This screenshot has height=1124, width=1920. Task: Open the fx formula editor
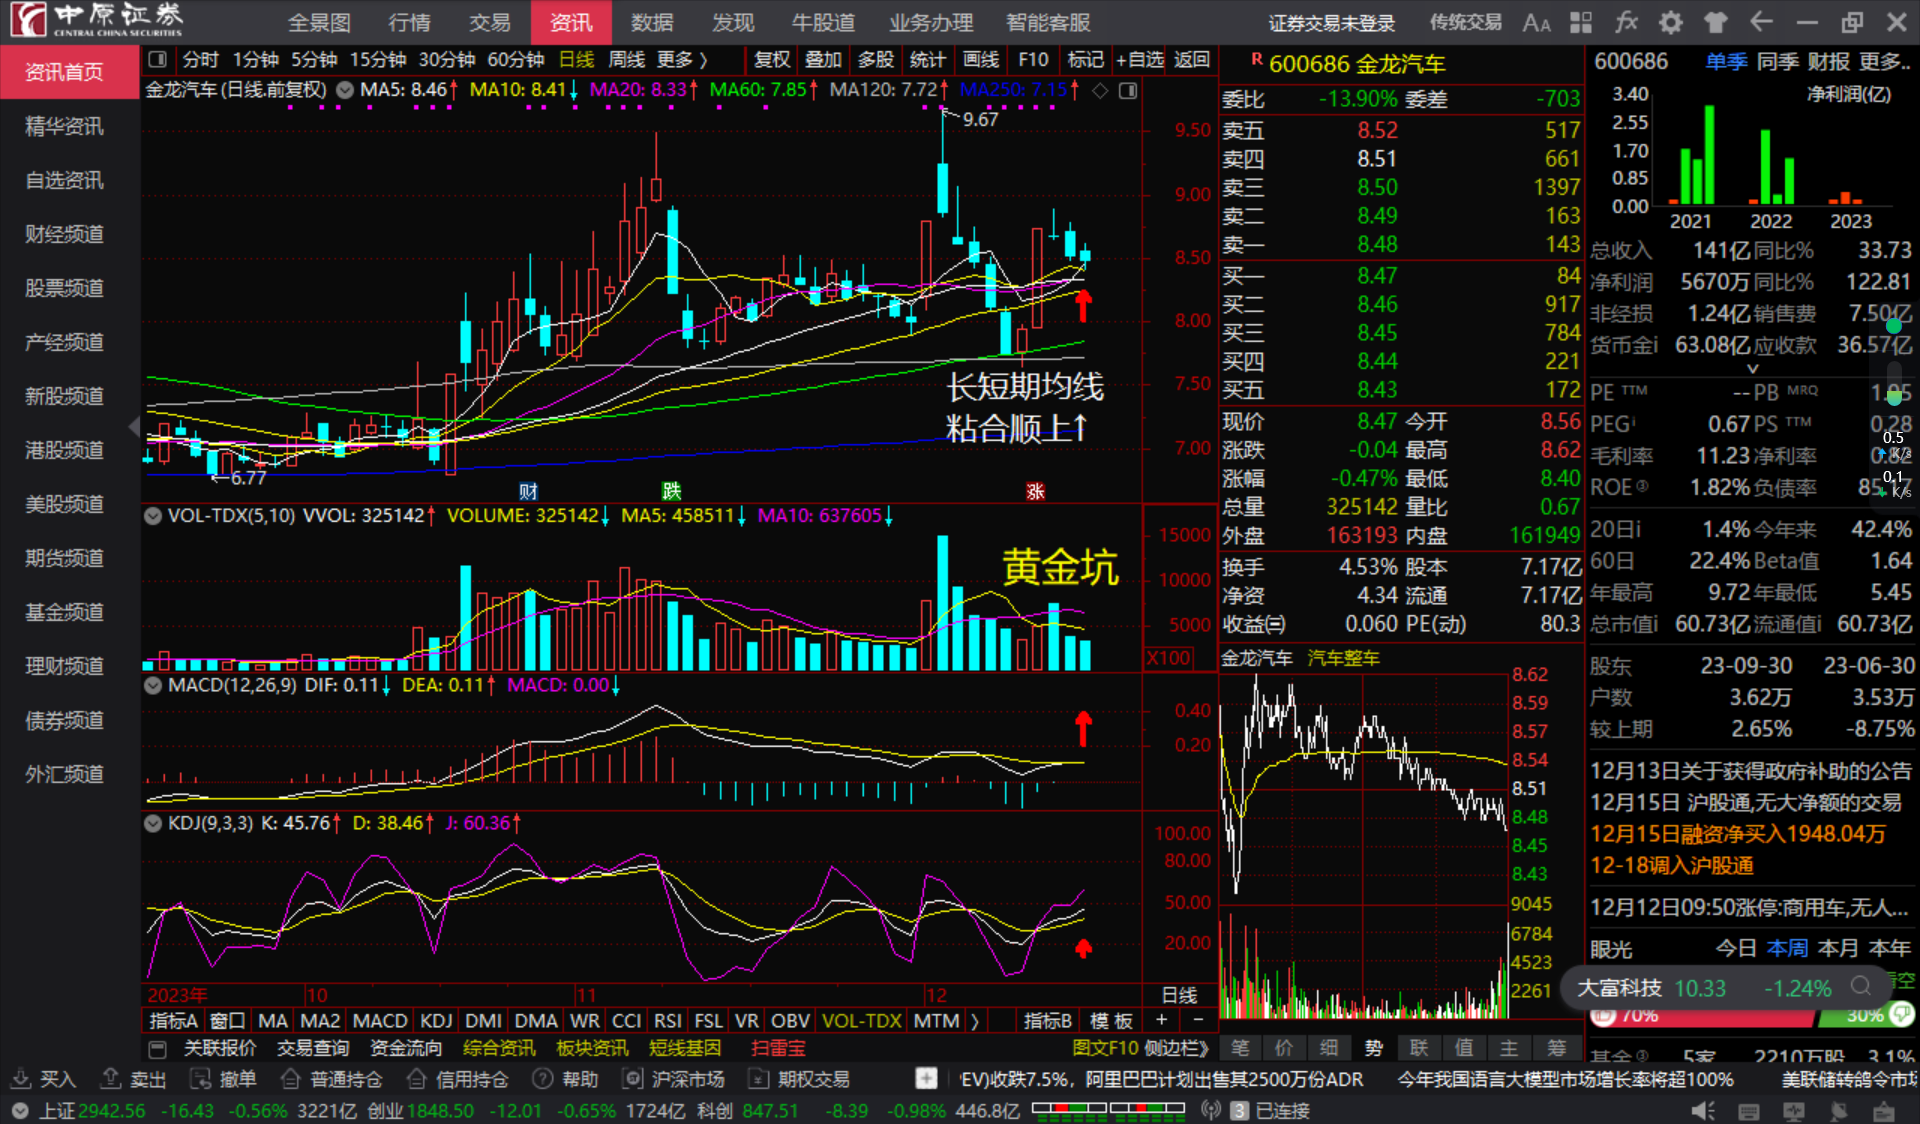1626,23
